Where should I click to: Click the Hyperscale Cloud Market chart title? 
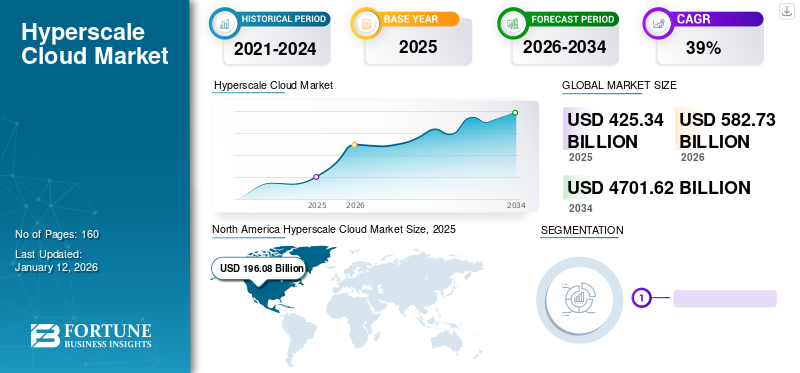(273, 85)
